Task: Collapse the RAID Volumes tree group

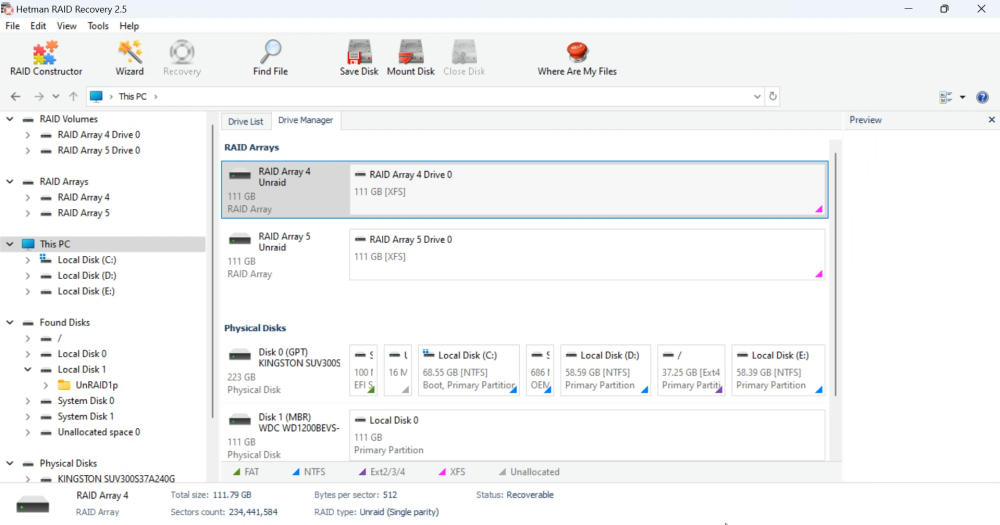Action: pyautogui.click(x=10, y=119)
